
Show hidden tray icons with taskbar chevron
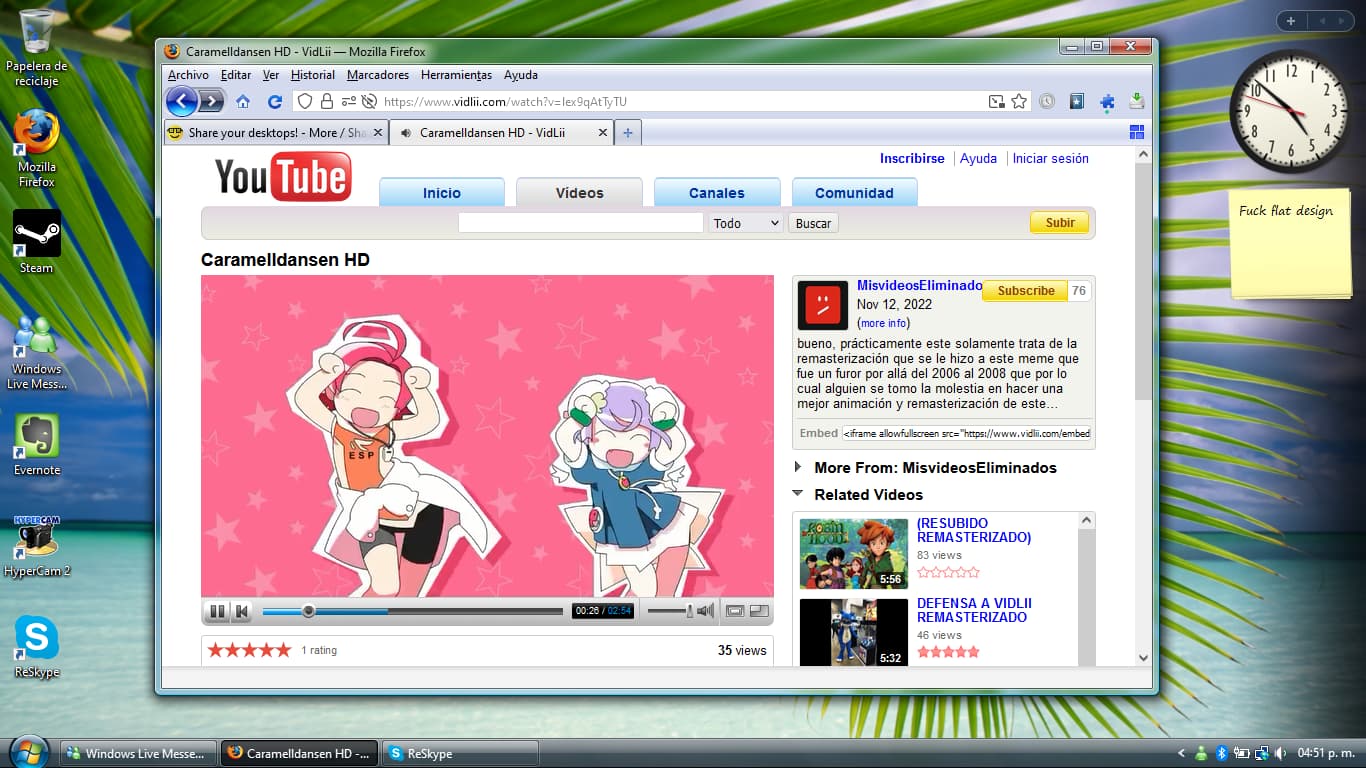point(1182,753)
